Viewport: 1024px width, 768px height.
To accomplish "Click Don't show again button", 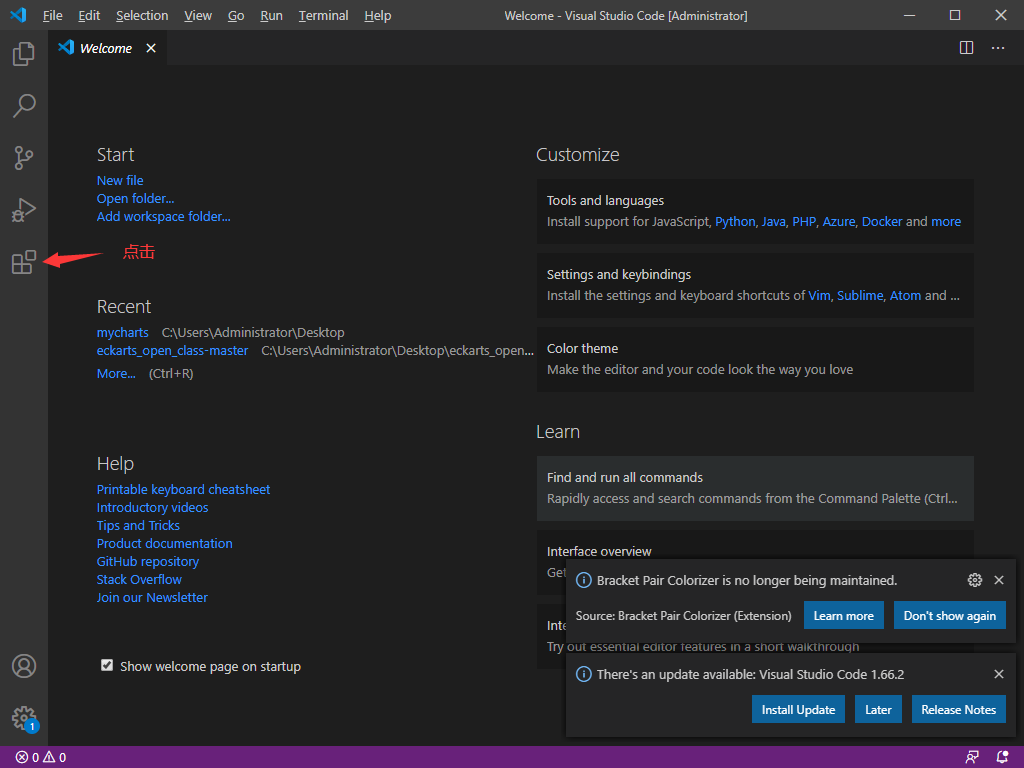I will tap(950, 615).
